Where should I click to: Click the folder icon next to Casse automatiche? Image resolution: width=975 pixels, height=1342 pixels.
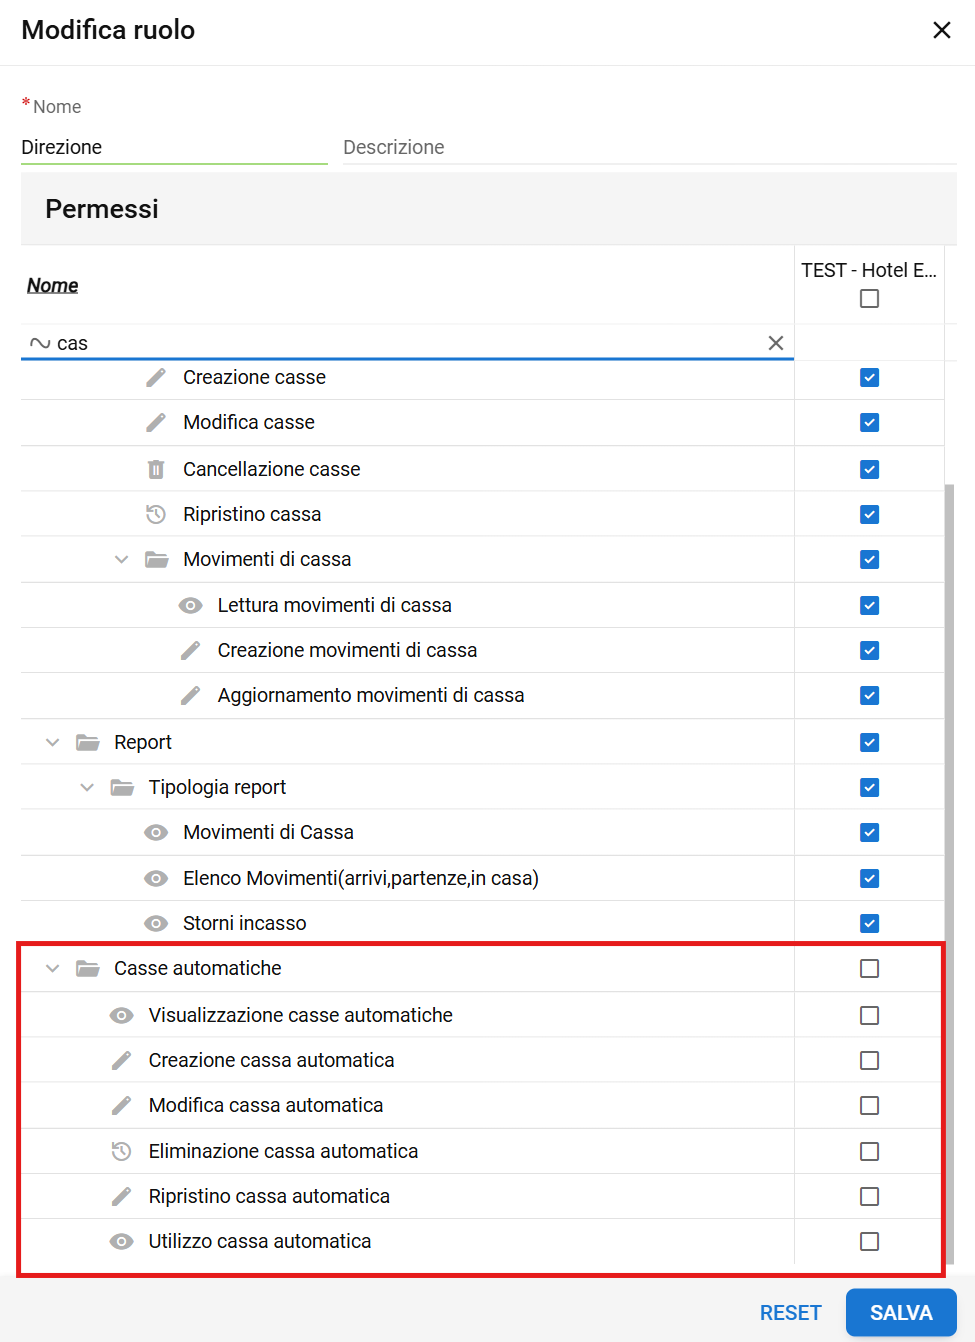[88, 968]
